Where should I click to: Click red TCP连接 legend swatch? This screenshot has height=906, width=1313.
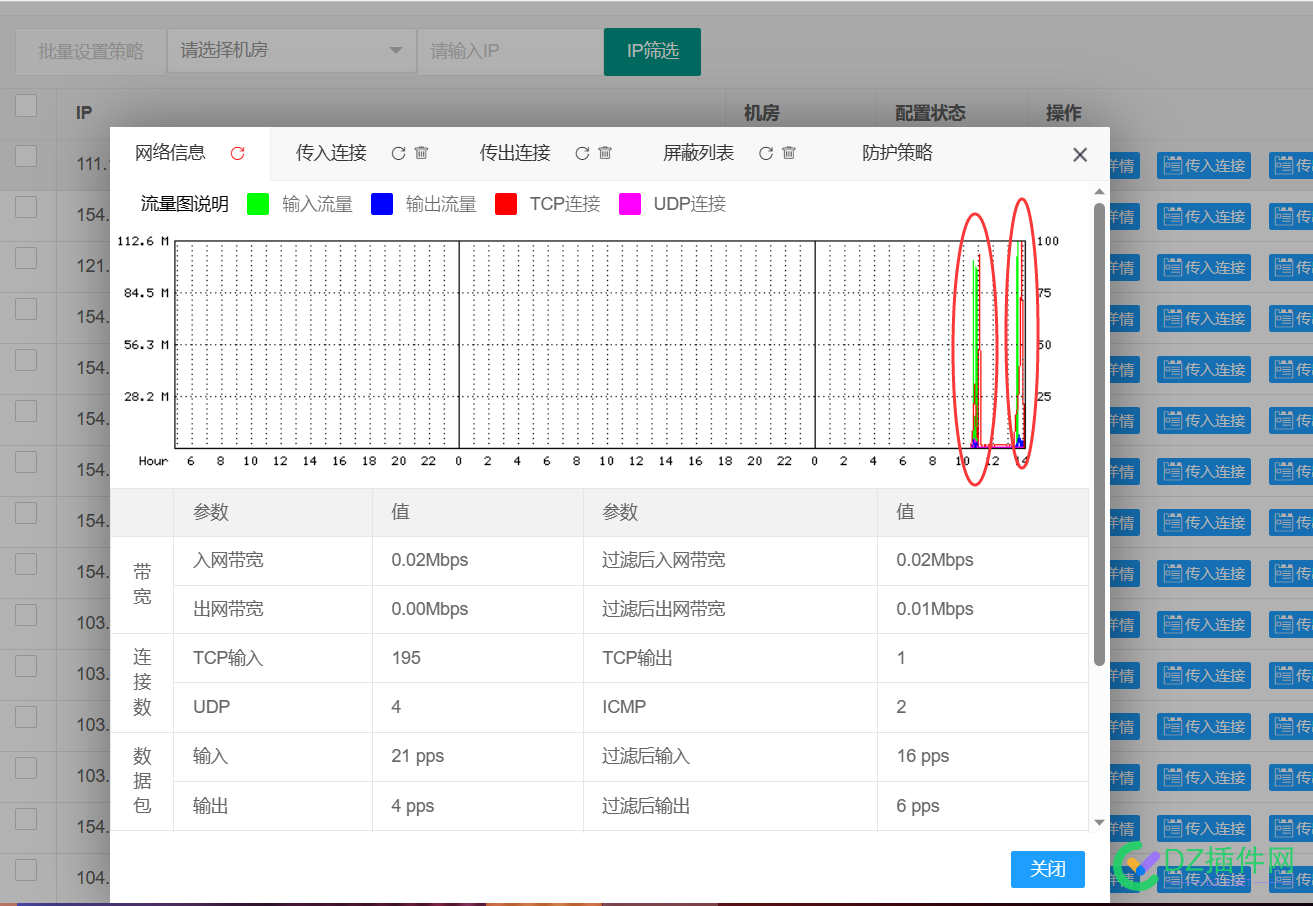[x=506, y=204]
